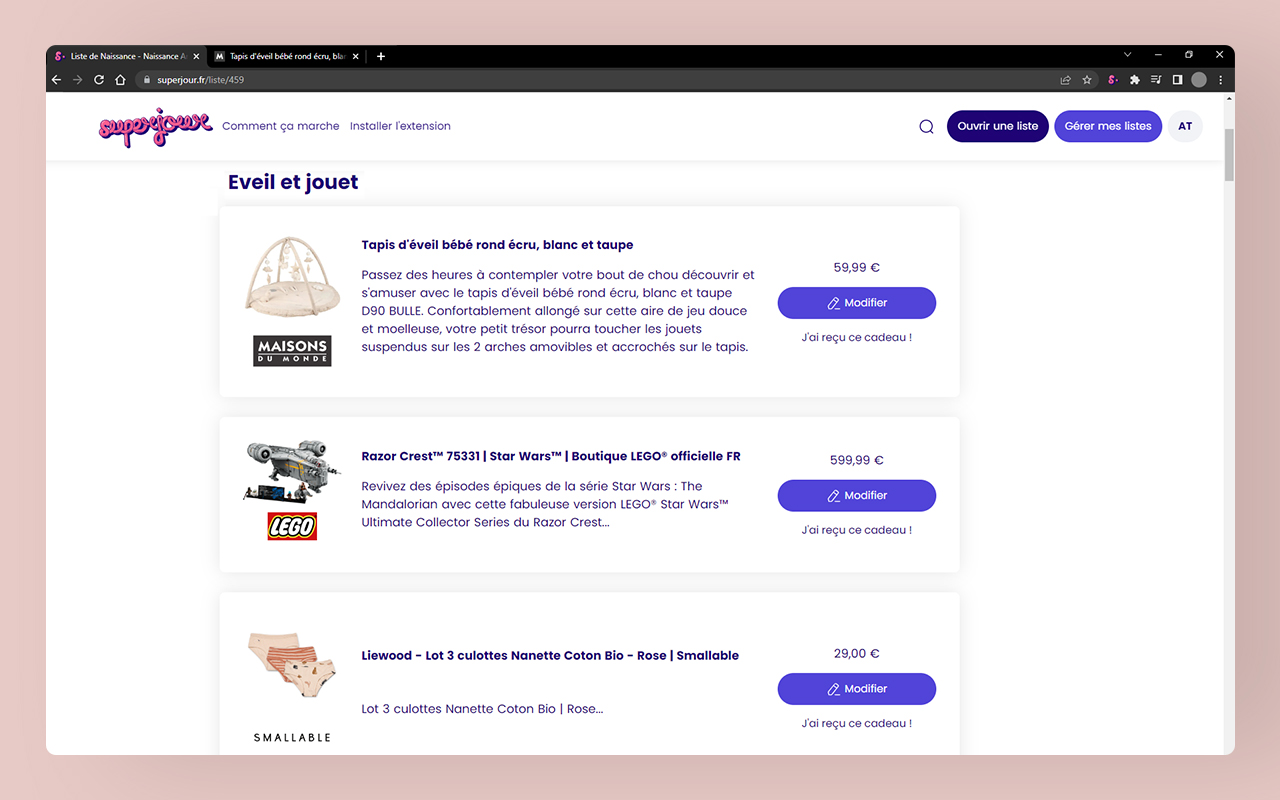
Task: Go forward in browser history
Action: (77, 80)
